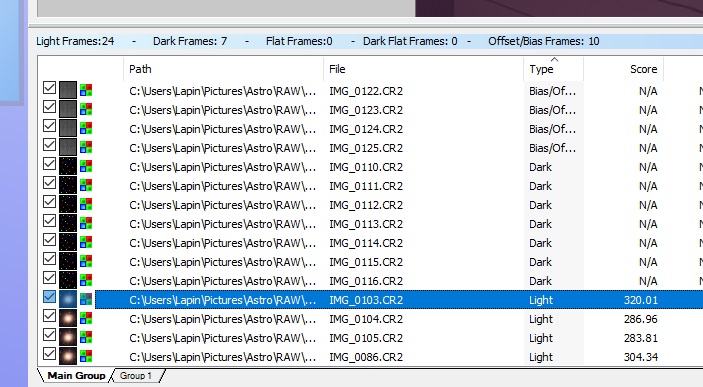Click the RGB color icon for IMG_0115.CR2
Image resolution: width=703 pixels, height=387 pixels.
(x=86, y=261)
